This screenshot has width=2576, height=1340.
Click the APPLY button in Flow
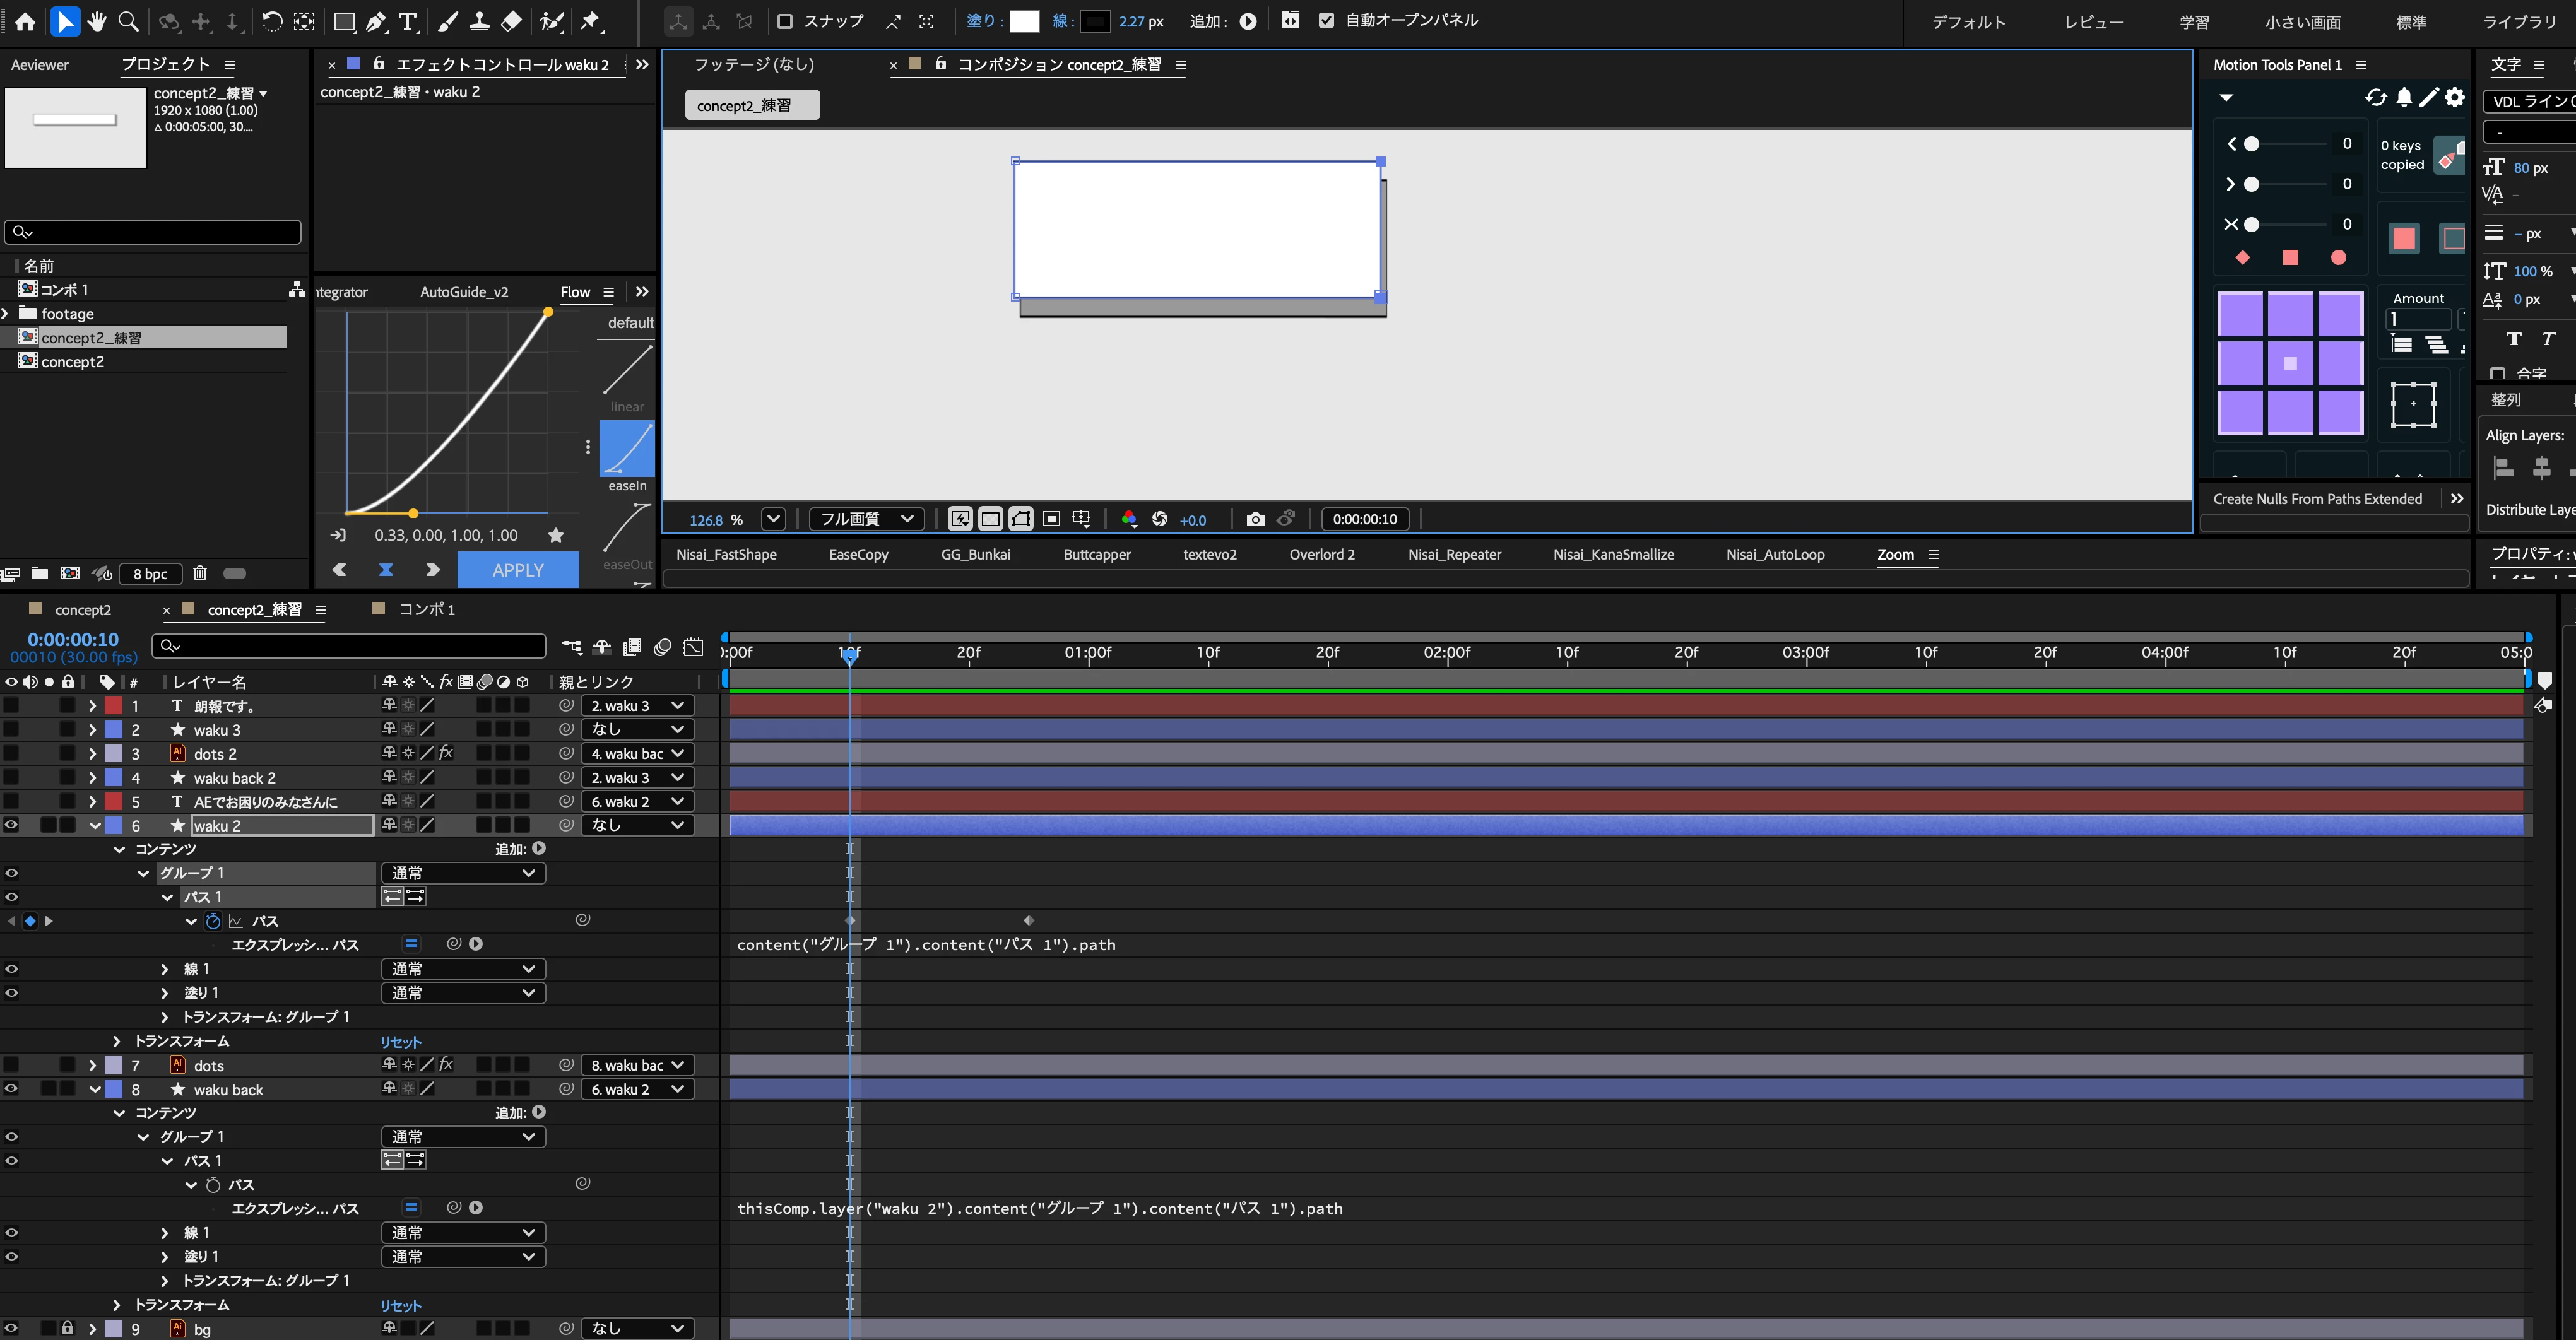point(517,570)
